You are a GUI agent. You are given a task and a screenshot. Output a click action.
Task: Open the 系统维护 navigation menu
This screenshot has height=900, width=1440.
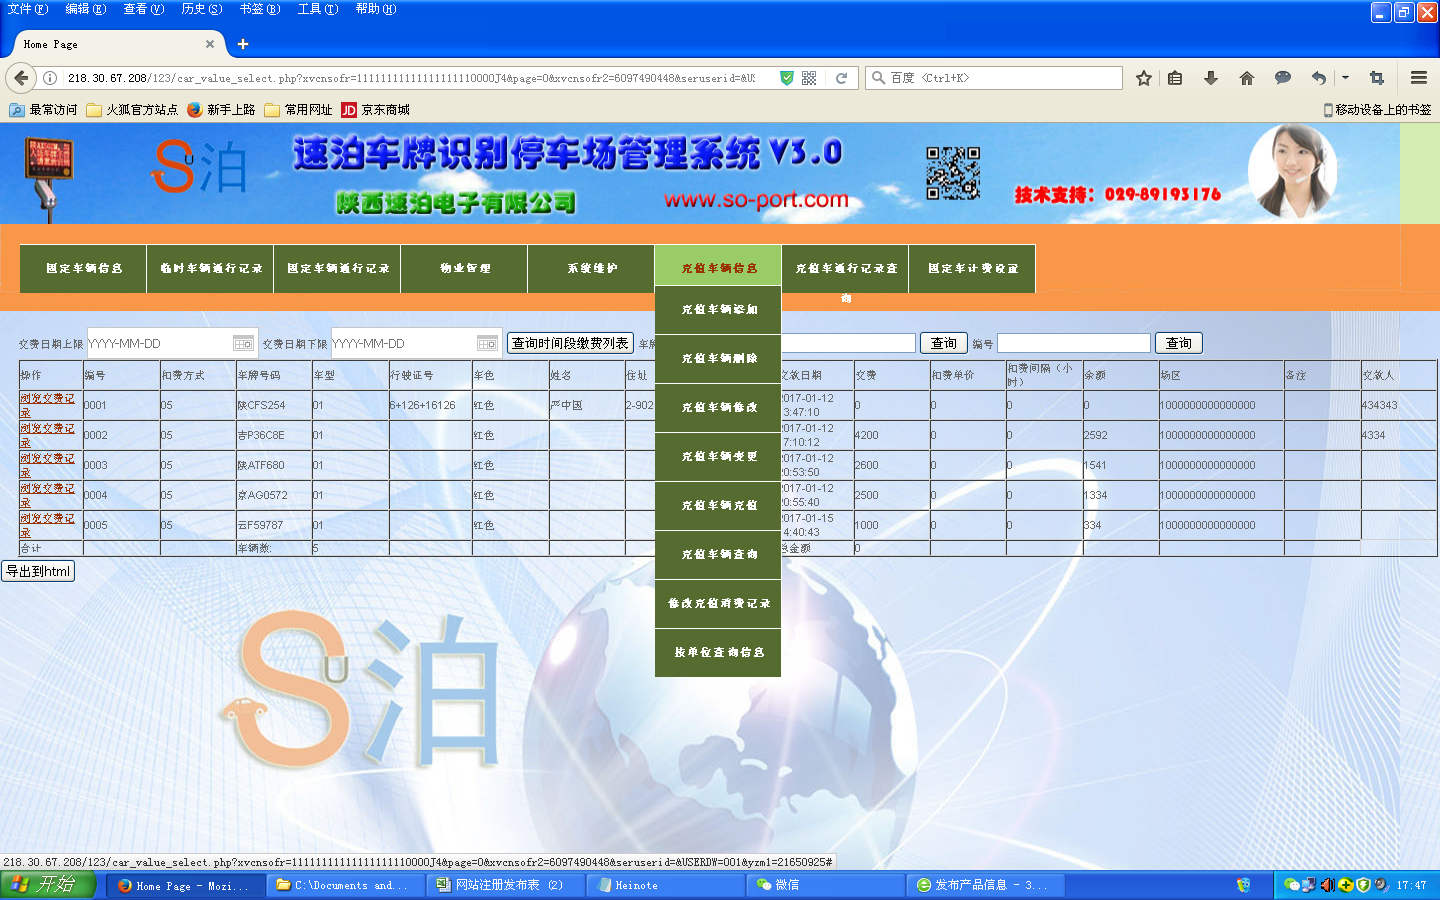point(591,269)
